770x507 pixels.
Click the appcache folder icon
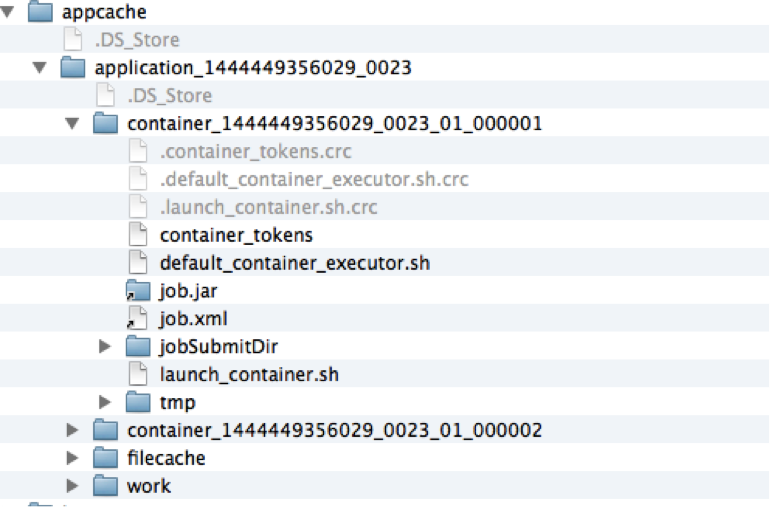[x=40, y=11]
